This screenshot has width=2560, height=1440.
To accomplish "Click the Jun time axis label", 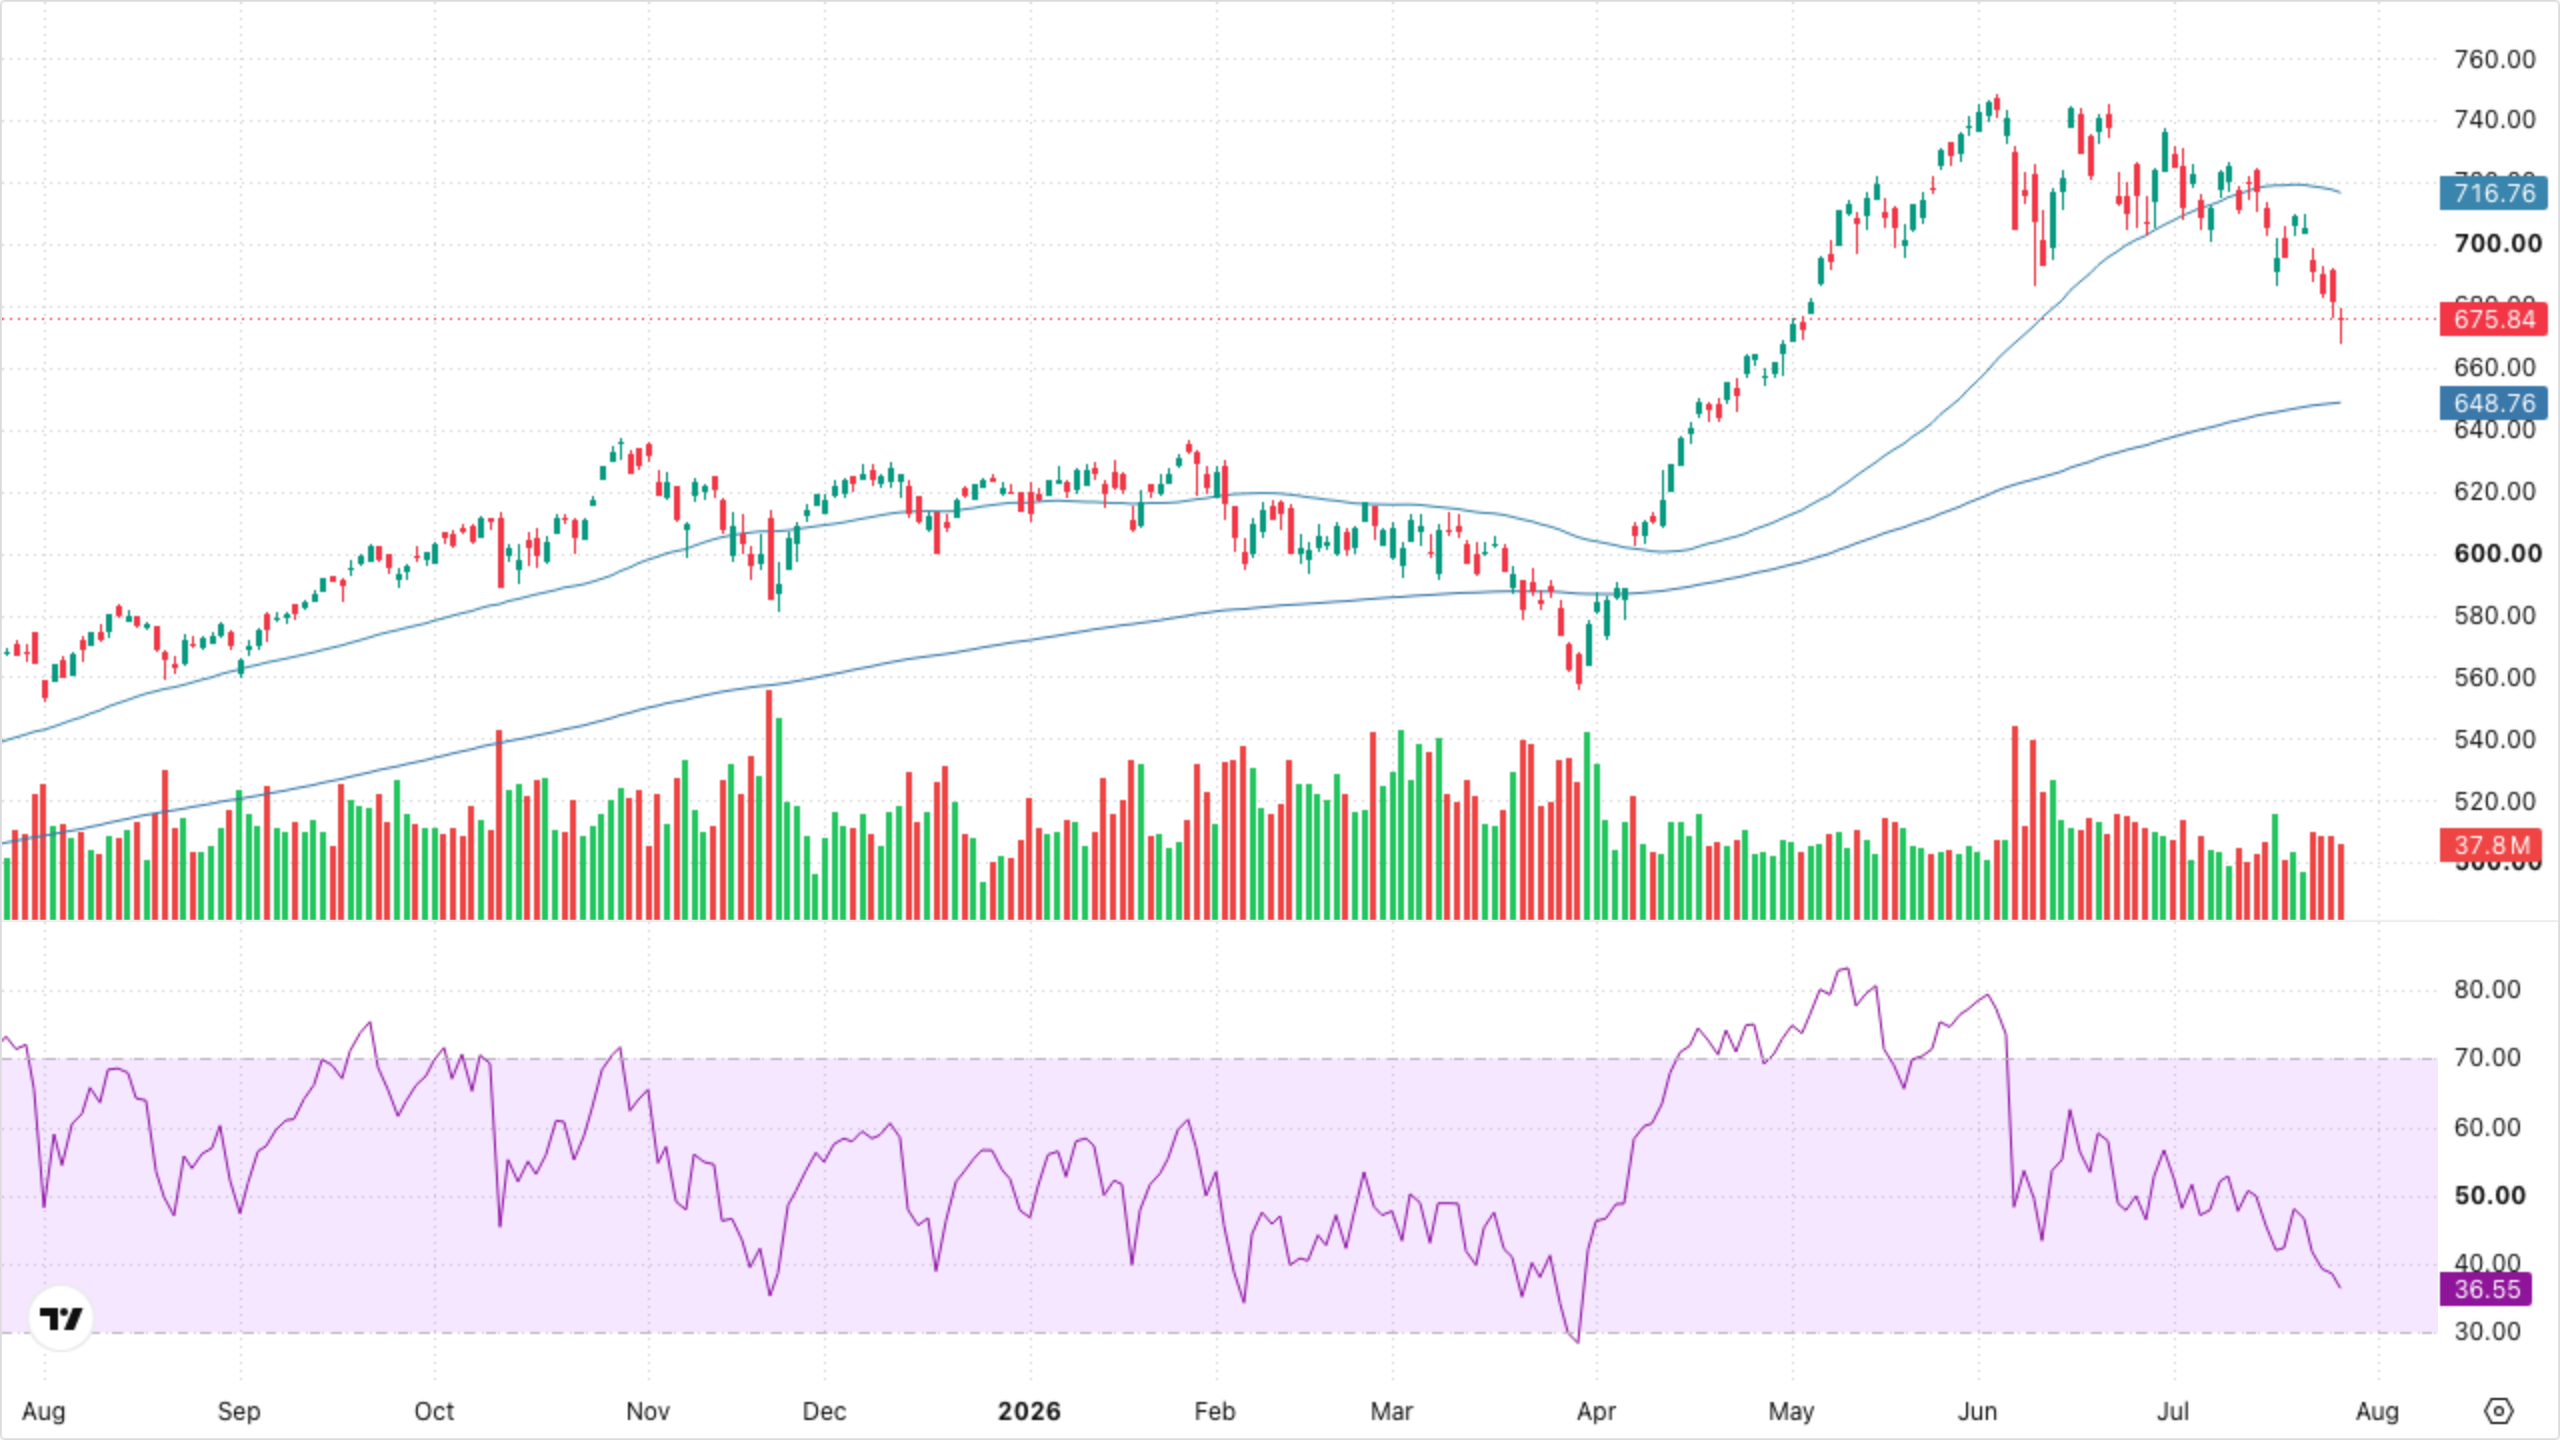I will [x=1977, y=1411].
